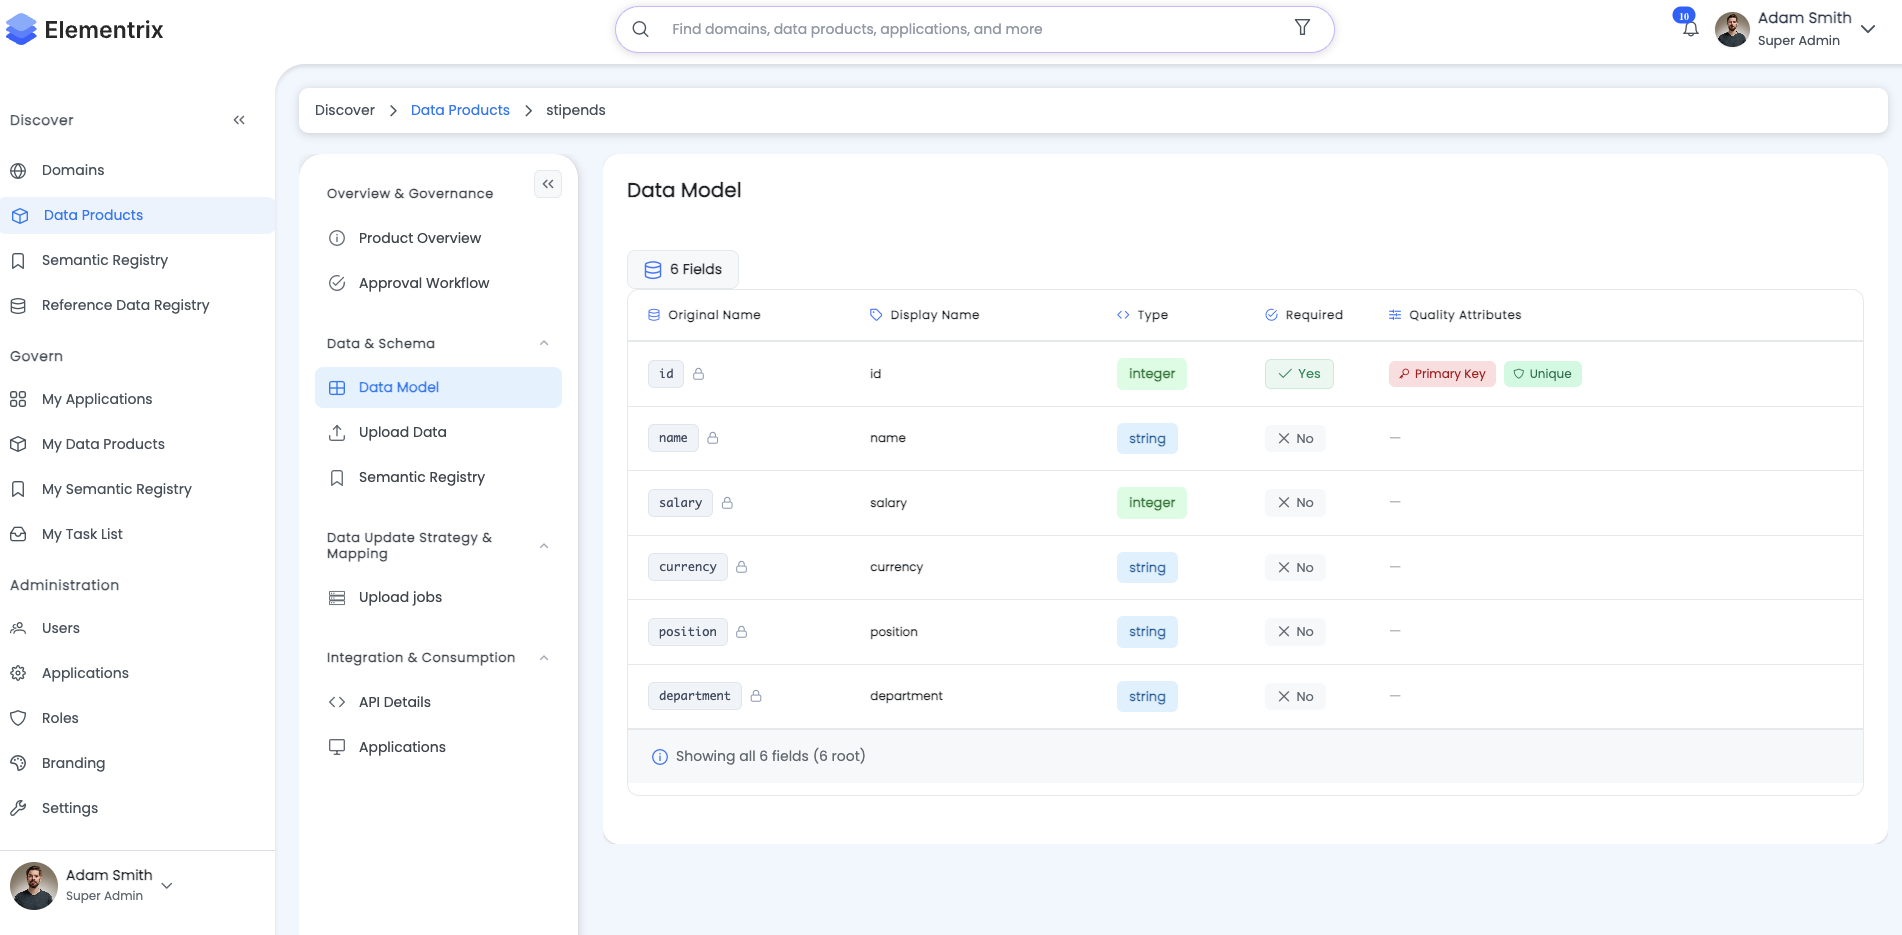
Task: Collapse the product panel using double-chevron button
Action: tap(548, 184)
